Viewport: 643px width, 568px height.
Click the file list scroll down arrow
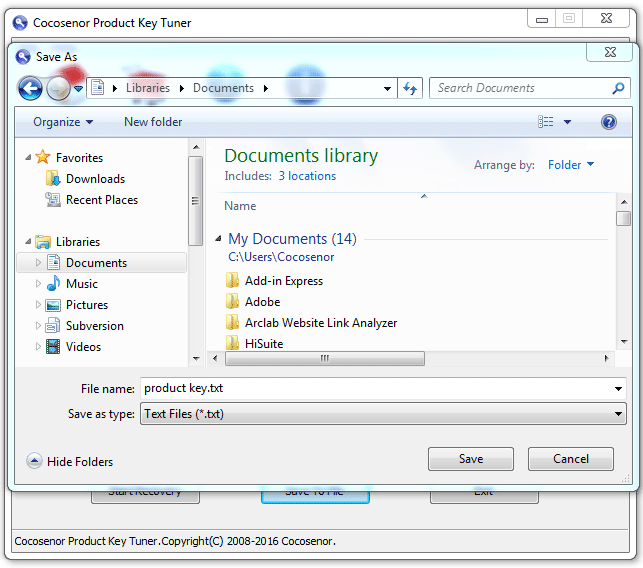click(624, 342)
